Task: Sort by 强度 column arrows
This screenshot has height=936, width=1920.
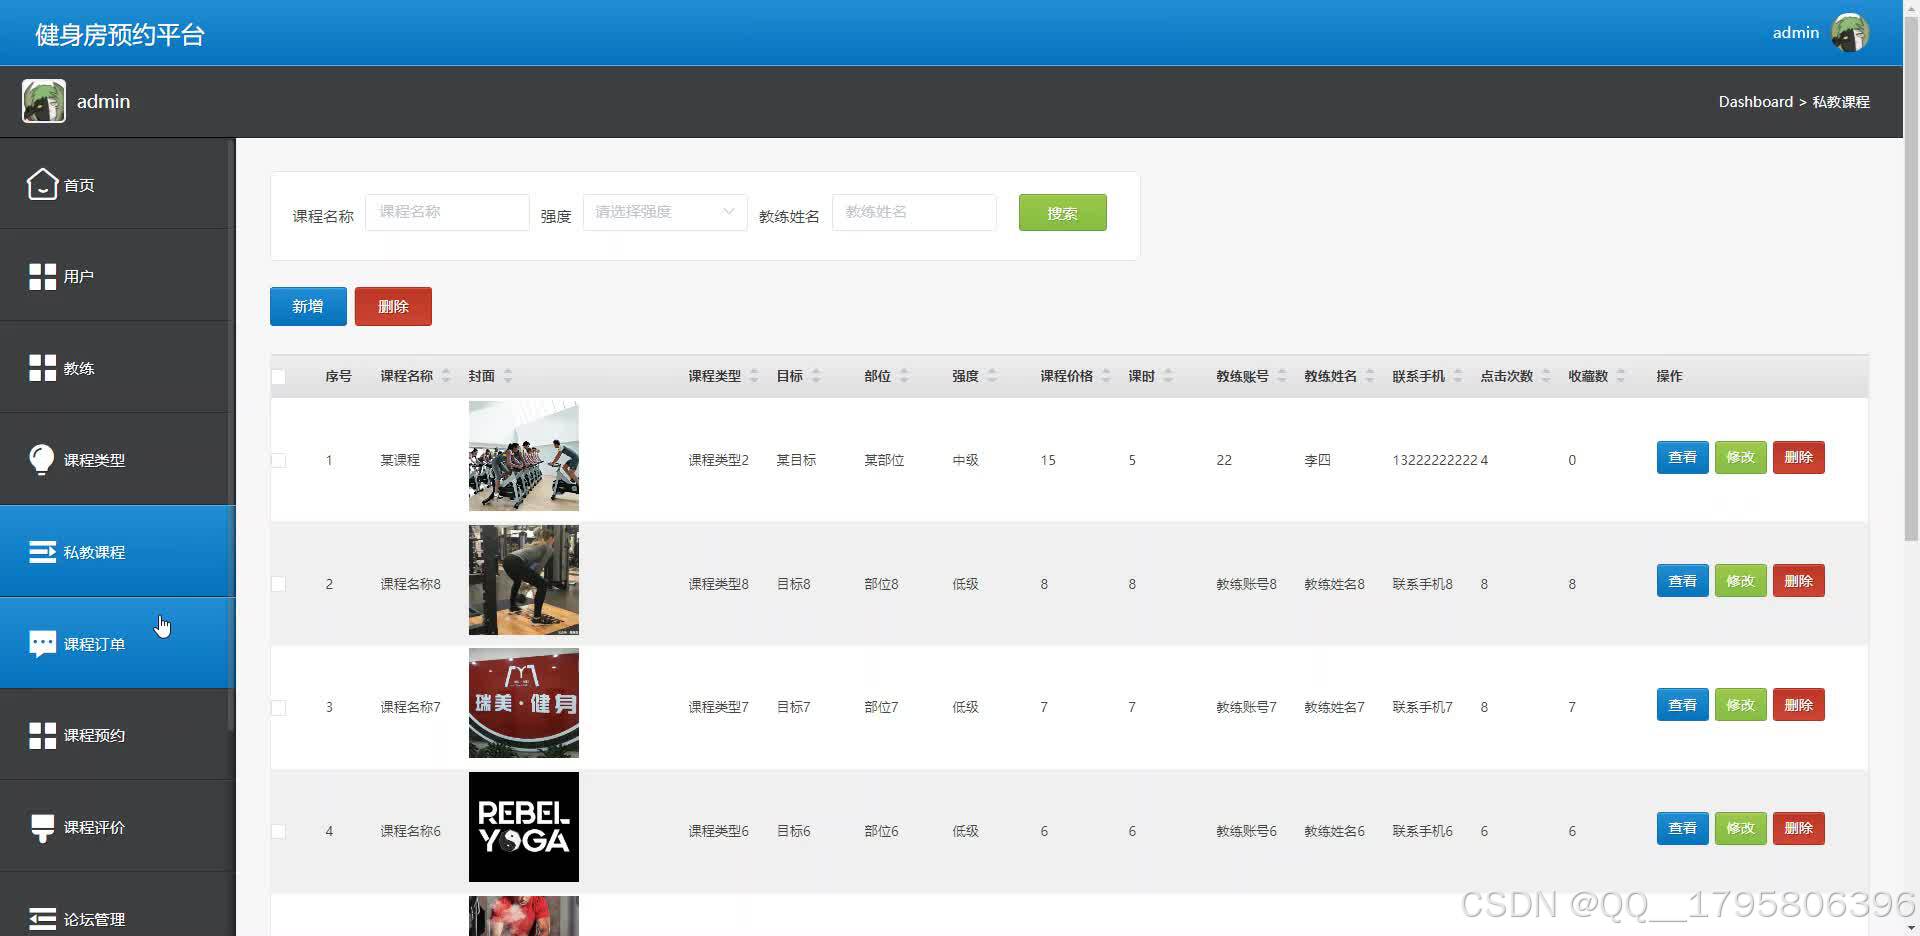Action: (992, 376)
